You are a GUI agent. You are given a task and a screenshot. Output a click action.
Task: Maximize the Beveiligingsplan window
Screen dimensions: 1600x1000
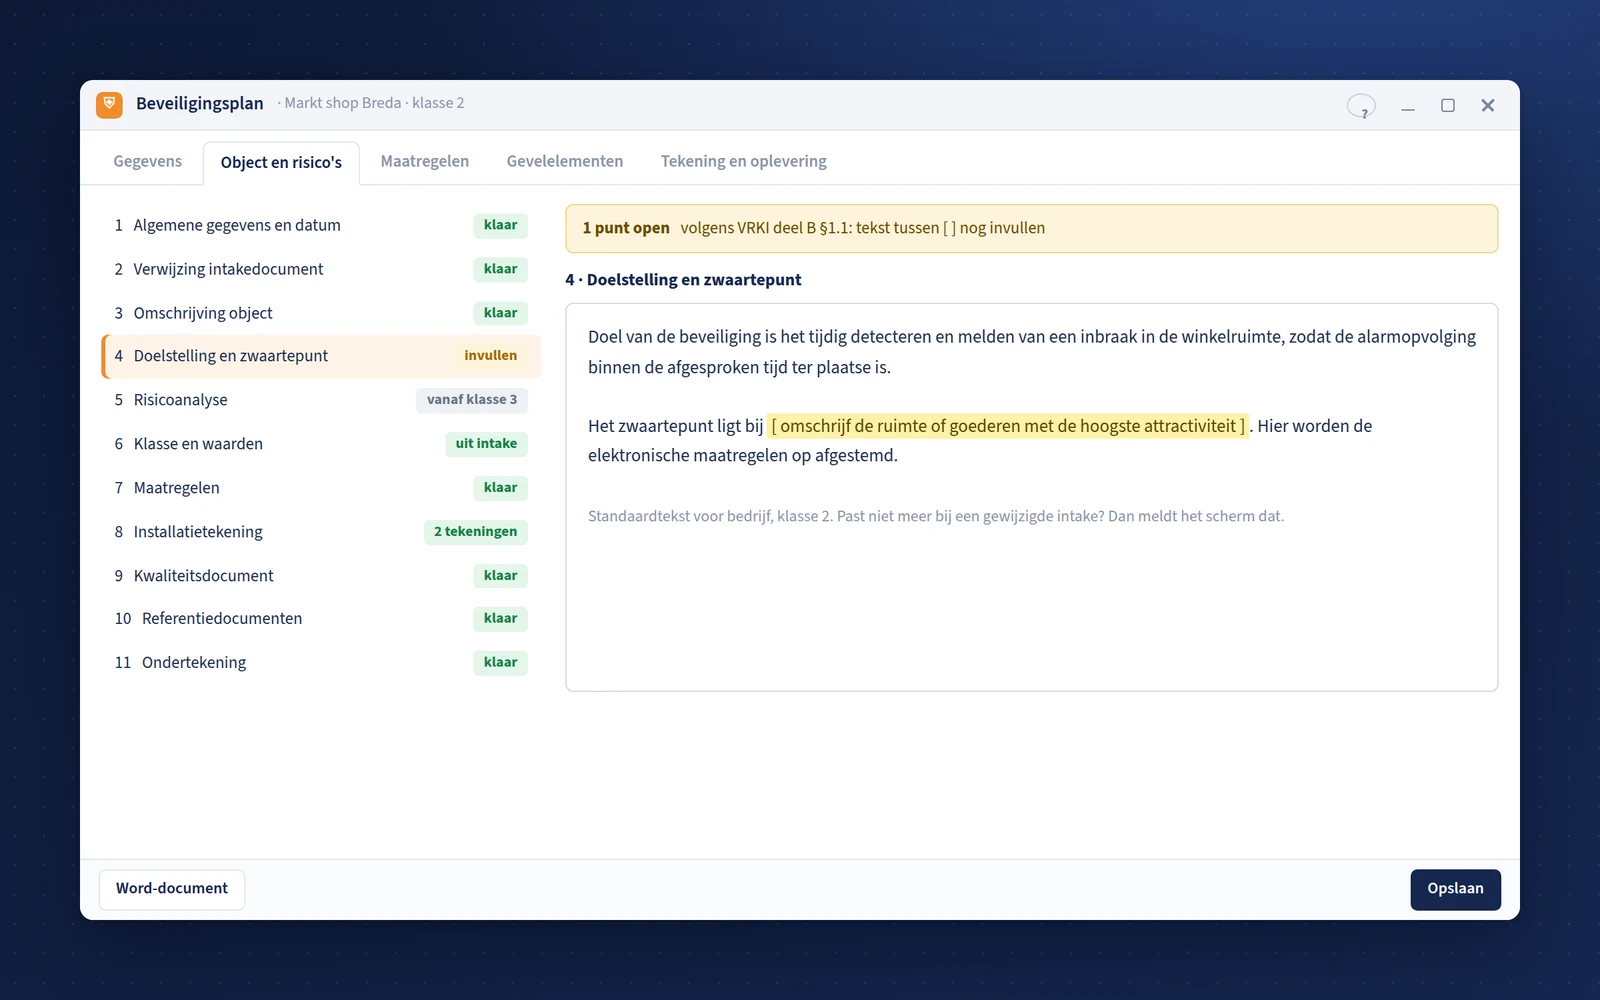tap(1448, 106)
